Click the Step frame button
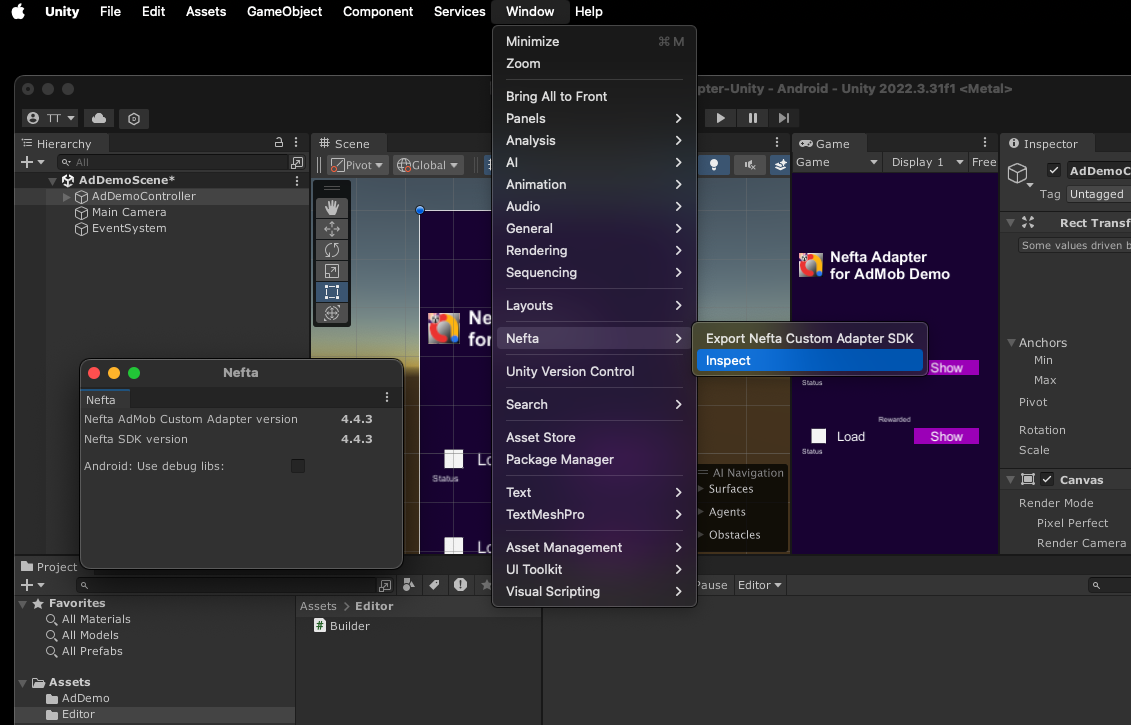 [784, 118]
